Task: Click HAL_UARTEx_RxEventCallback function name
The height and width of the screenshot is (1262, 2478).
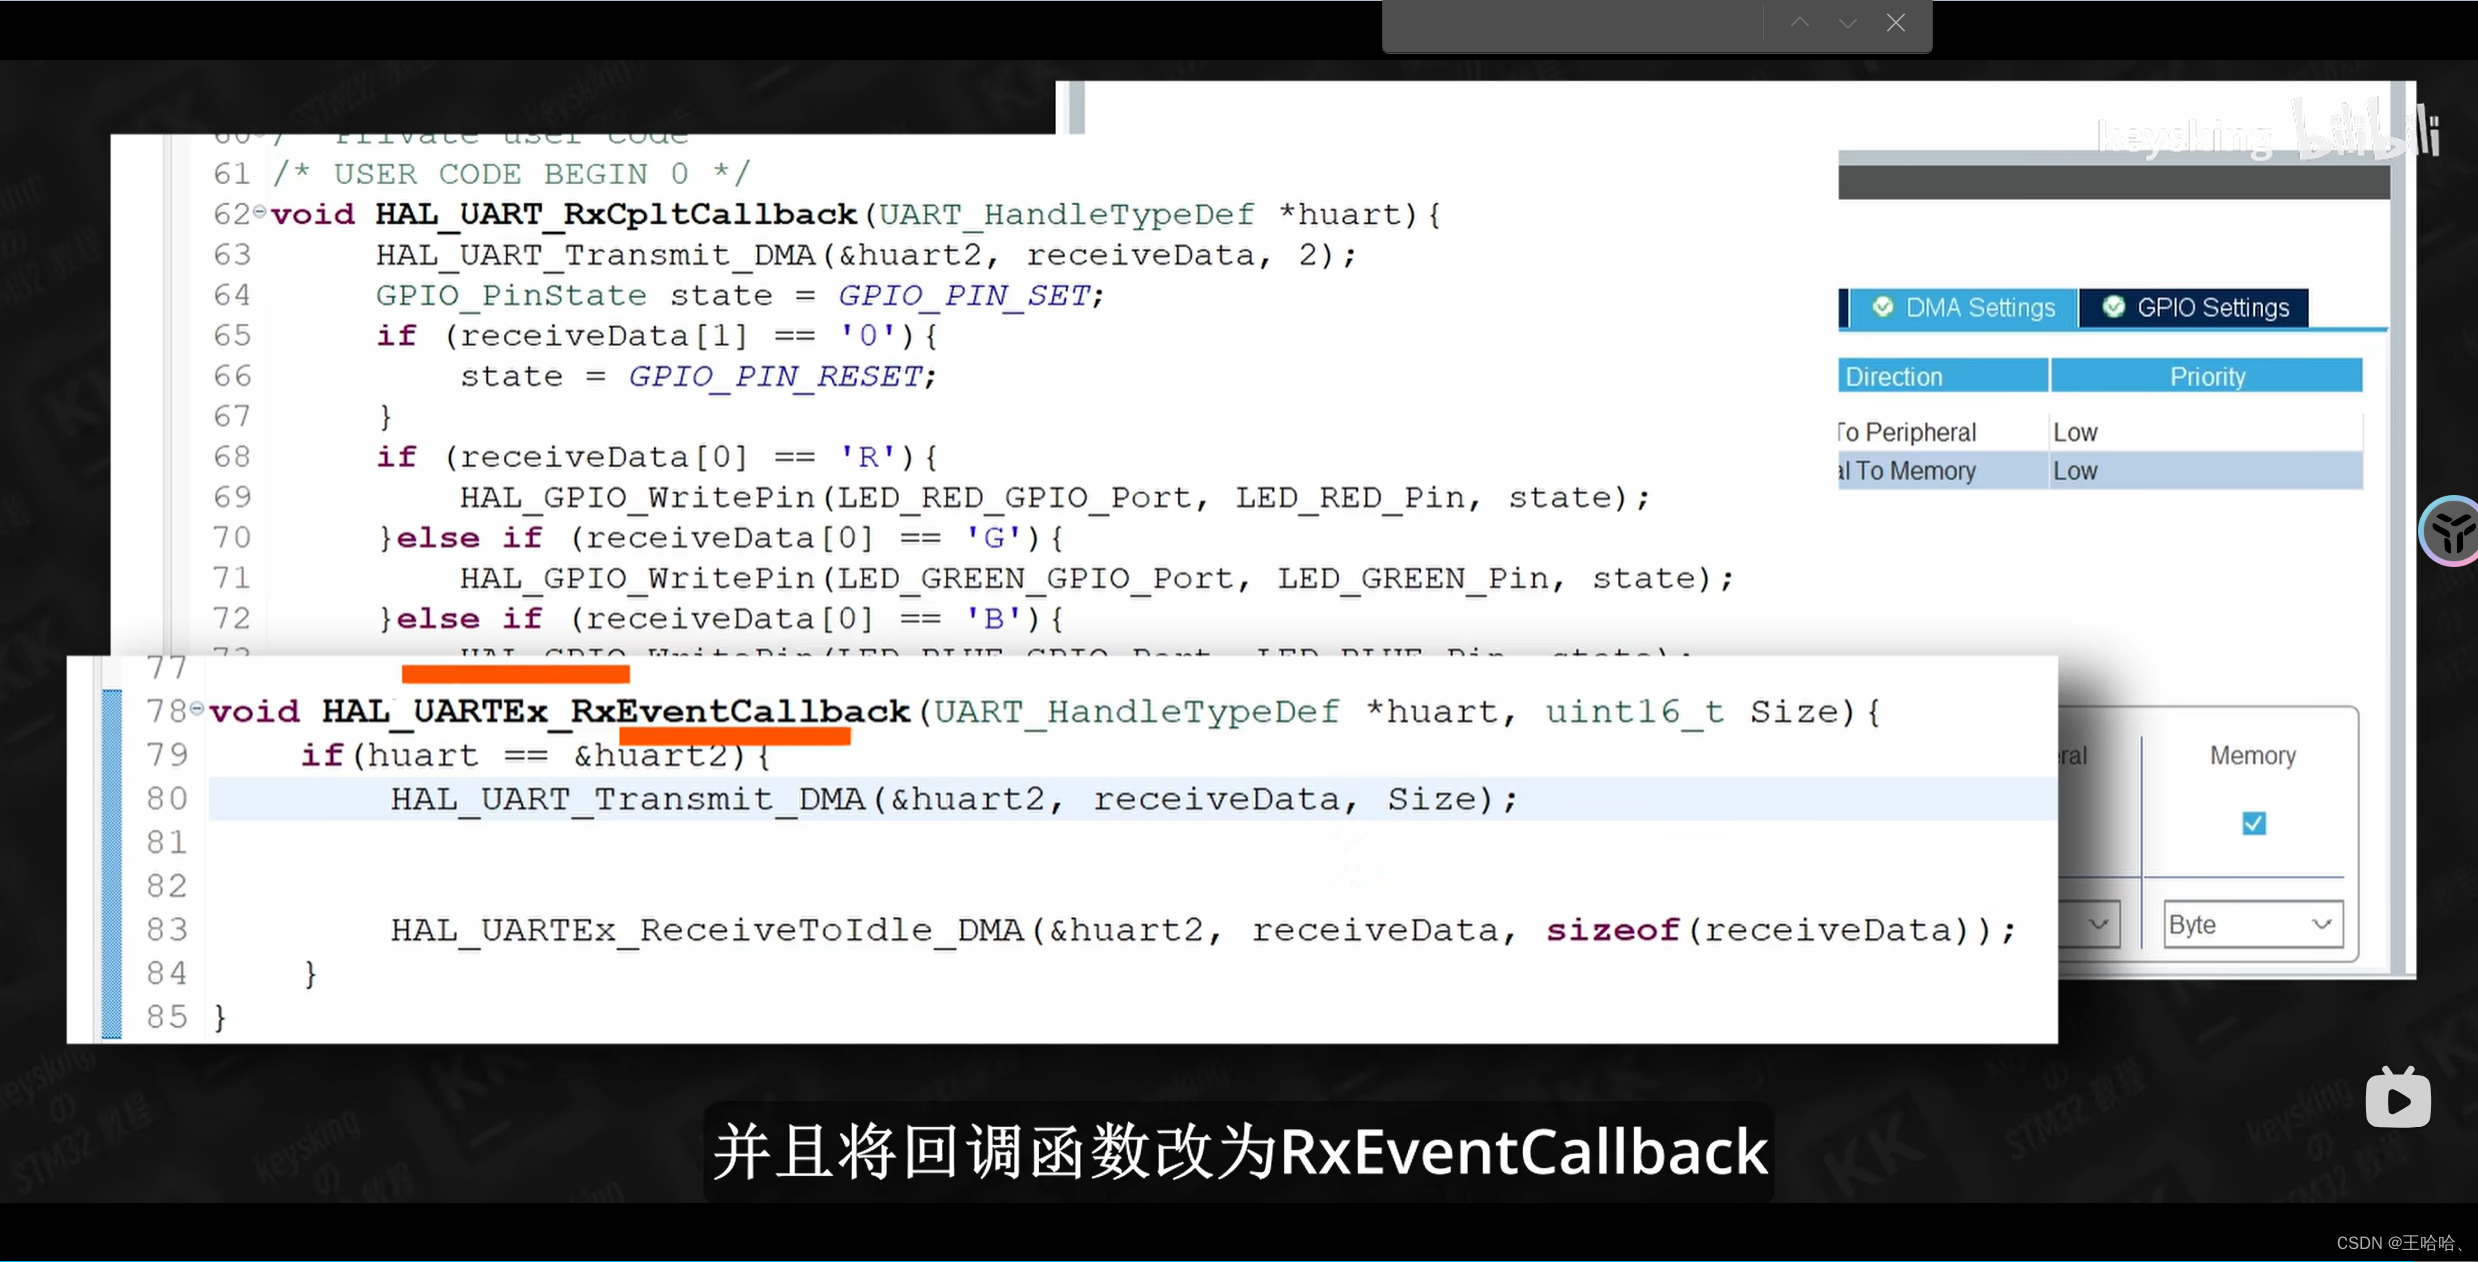Action: coord(616,711)
